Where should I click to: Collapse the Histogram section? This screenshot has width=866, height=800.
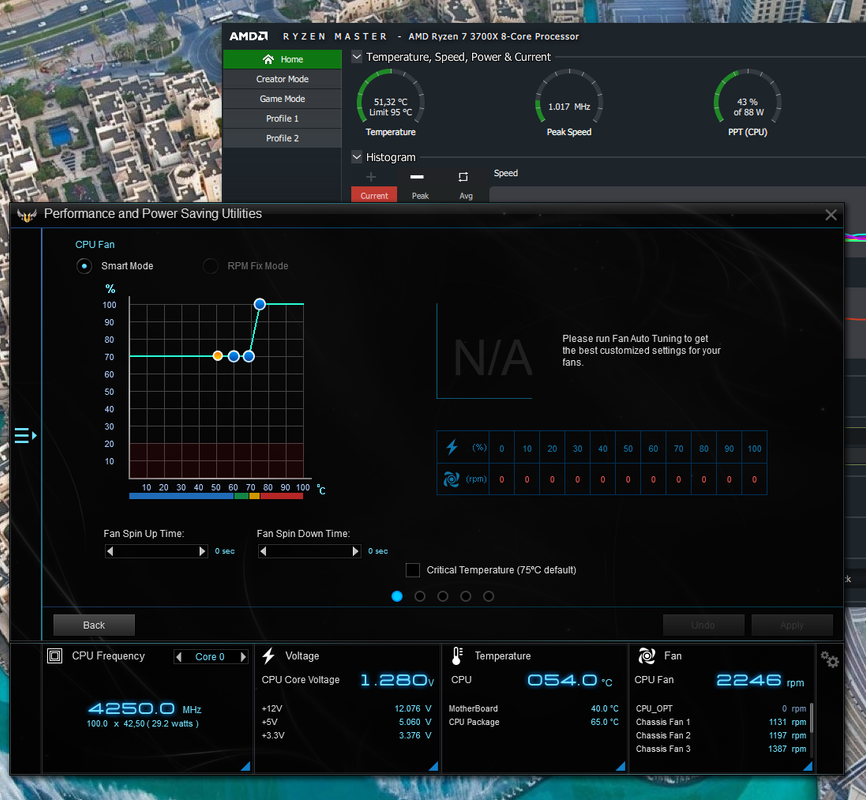[357, 157]
